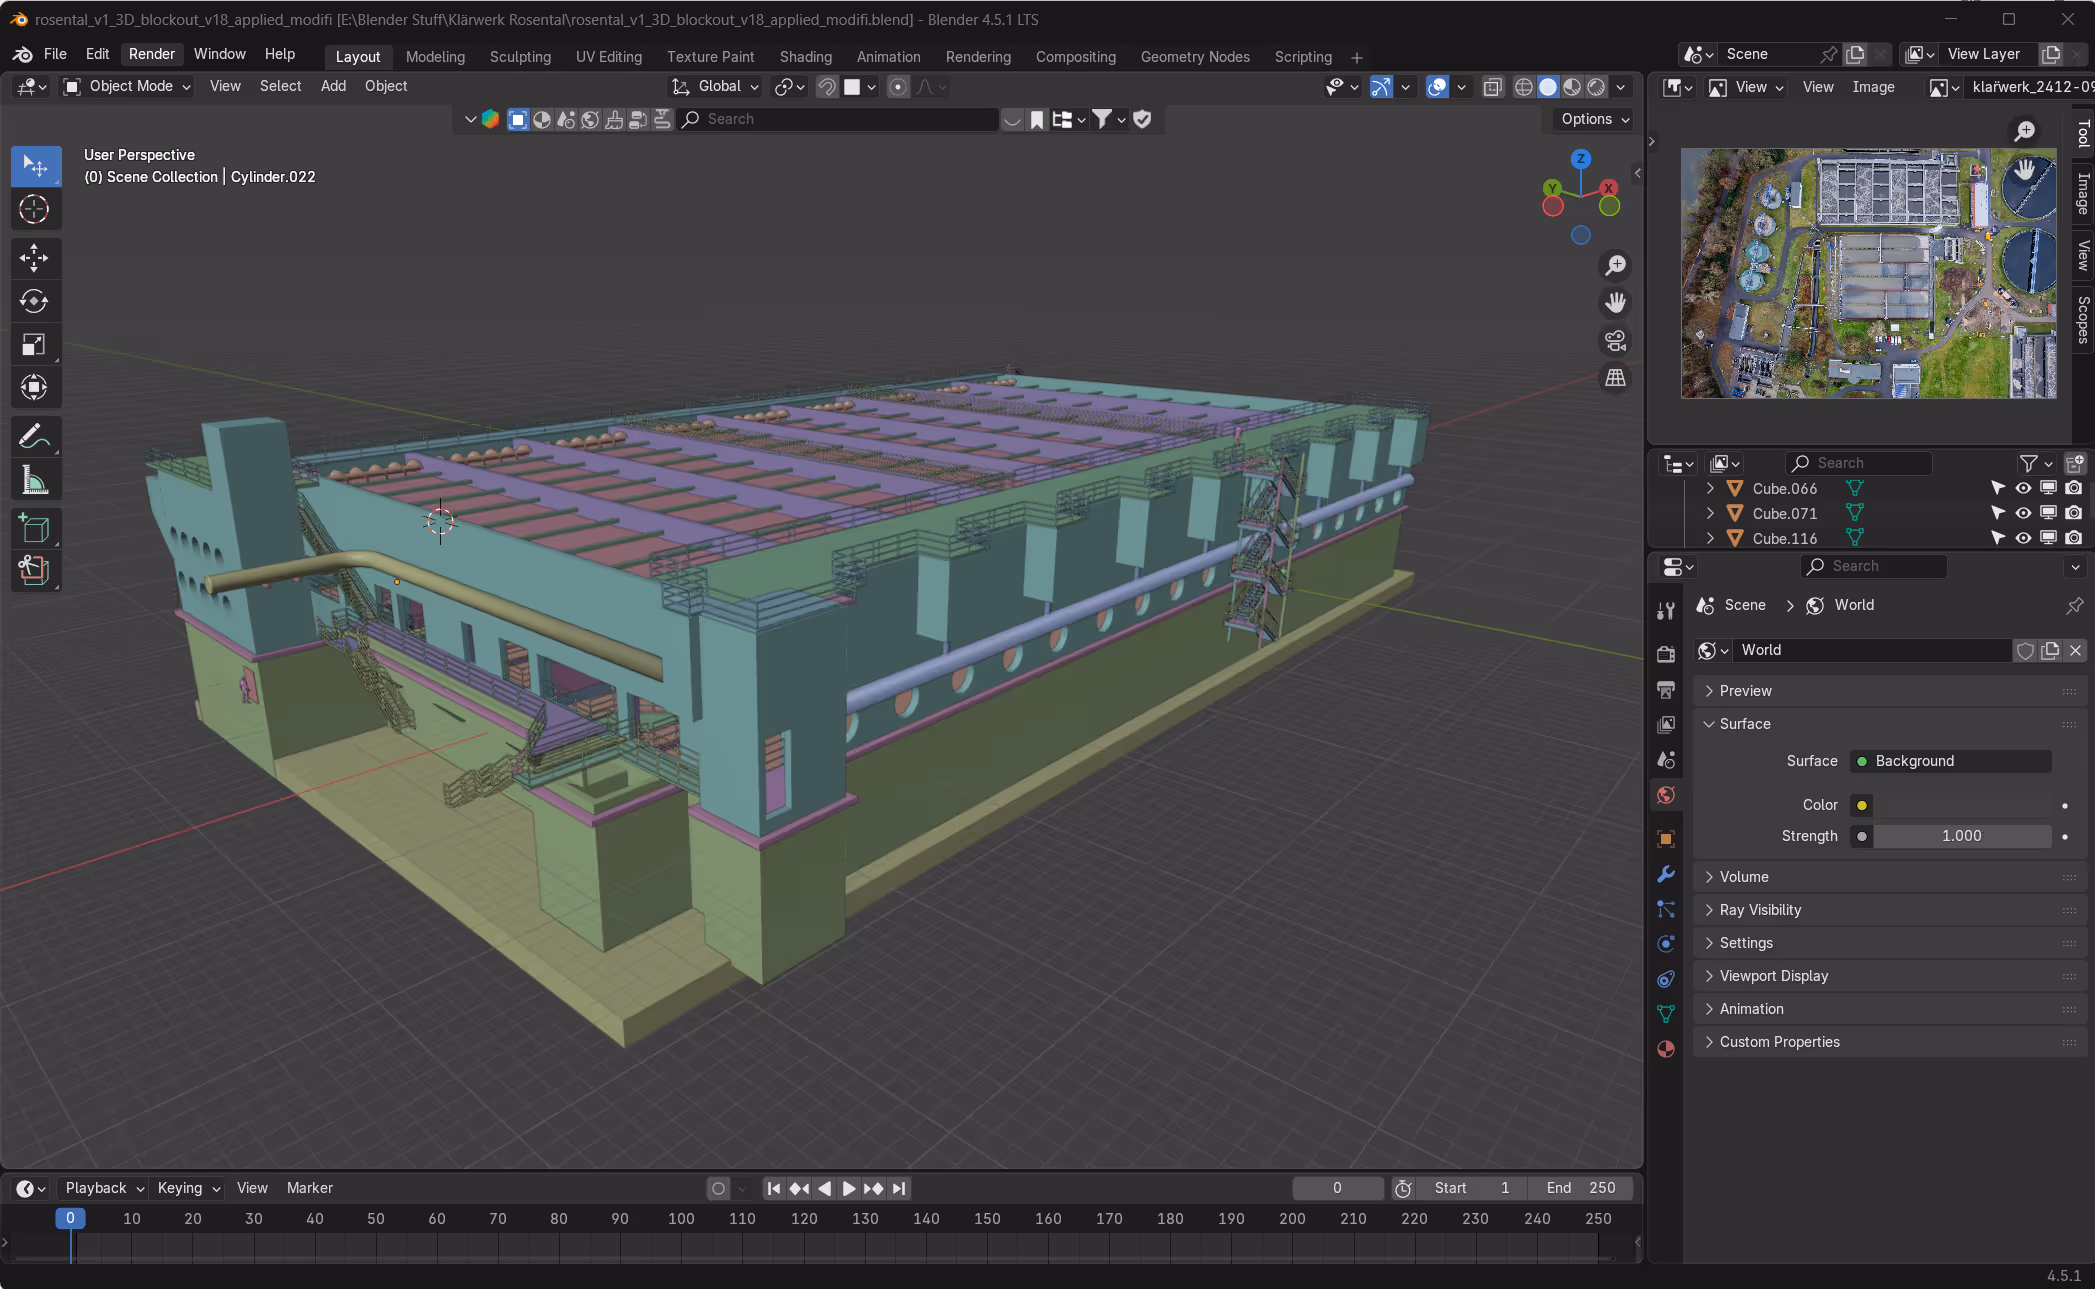Click the World Strength slider
The image size is (2095, 1289).
point(1960,836)
